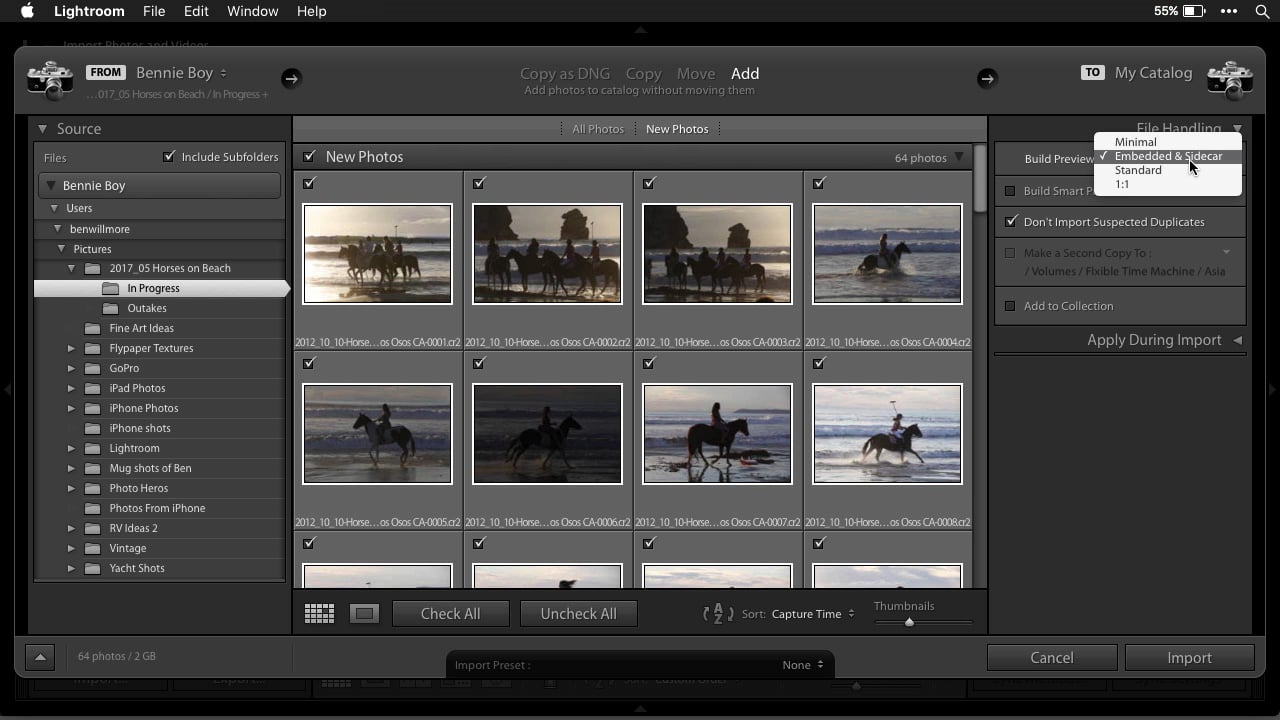Uncheck photo CA-0005.cr2 checkbox
Image resolution: width=1280 pixels, height=720 pixels.
coord(309,363)
